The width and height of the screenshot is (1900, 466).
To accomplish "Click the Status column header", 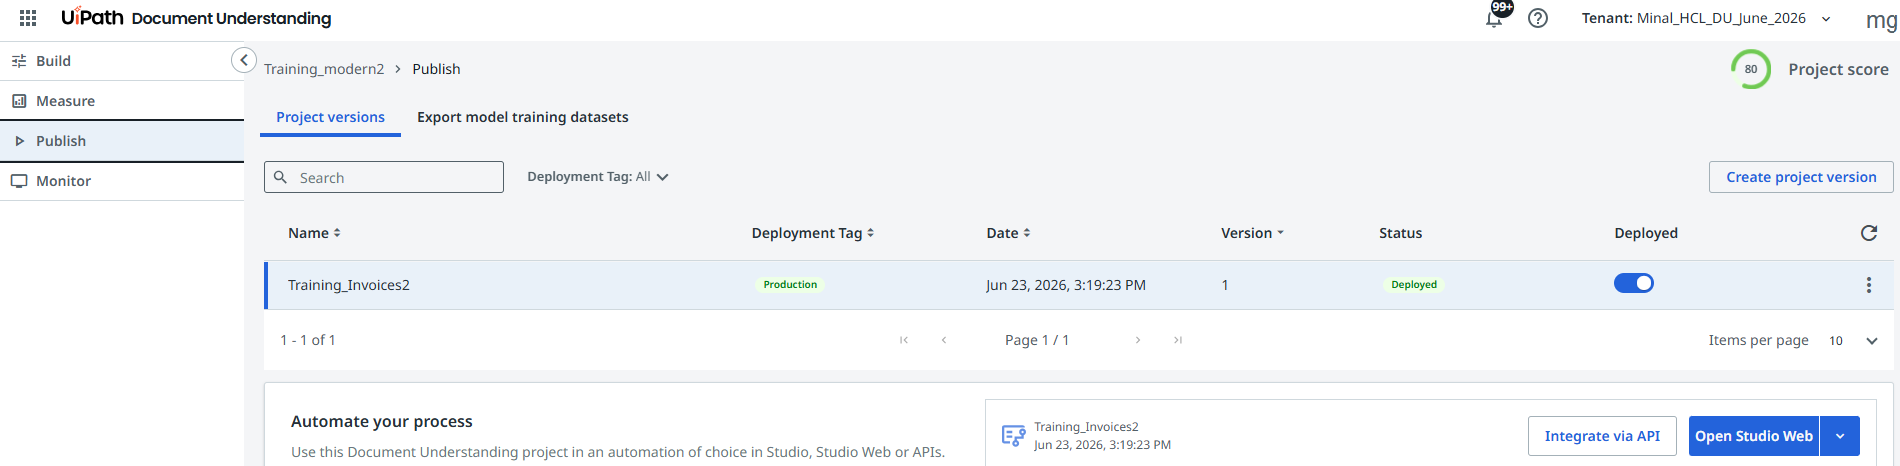I will [1400, 233].
